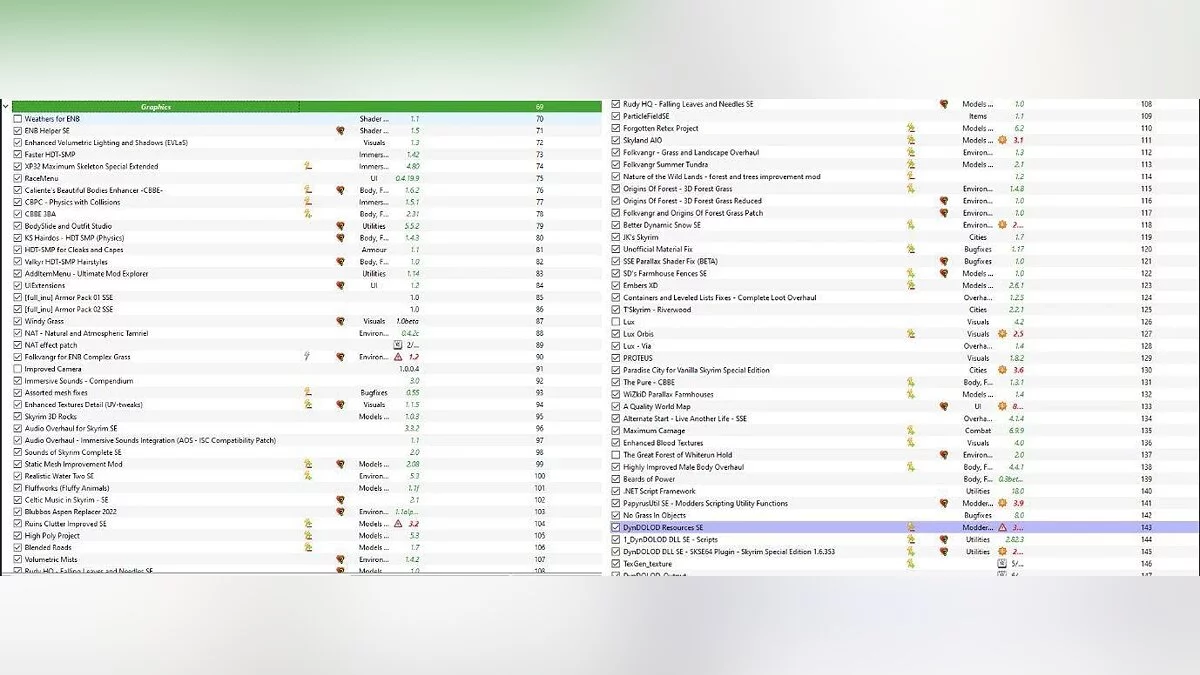This screenshot has width=1200, height=675.
Task: Click Cities category of T'Skyrim - Riverwood
Action: point(978,310)
